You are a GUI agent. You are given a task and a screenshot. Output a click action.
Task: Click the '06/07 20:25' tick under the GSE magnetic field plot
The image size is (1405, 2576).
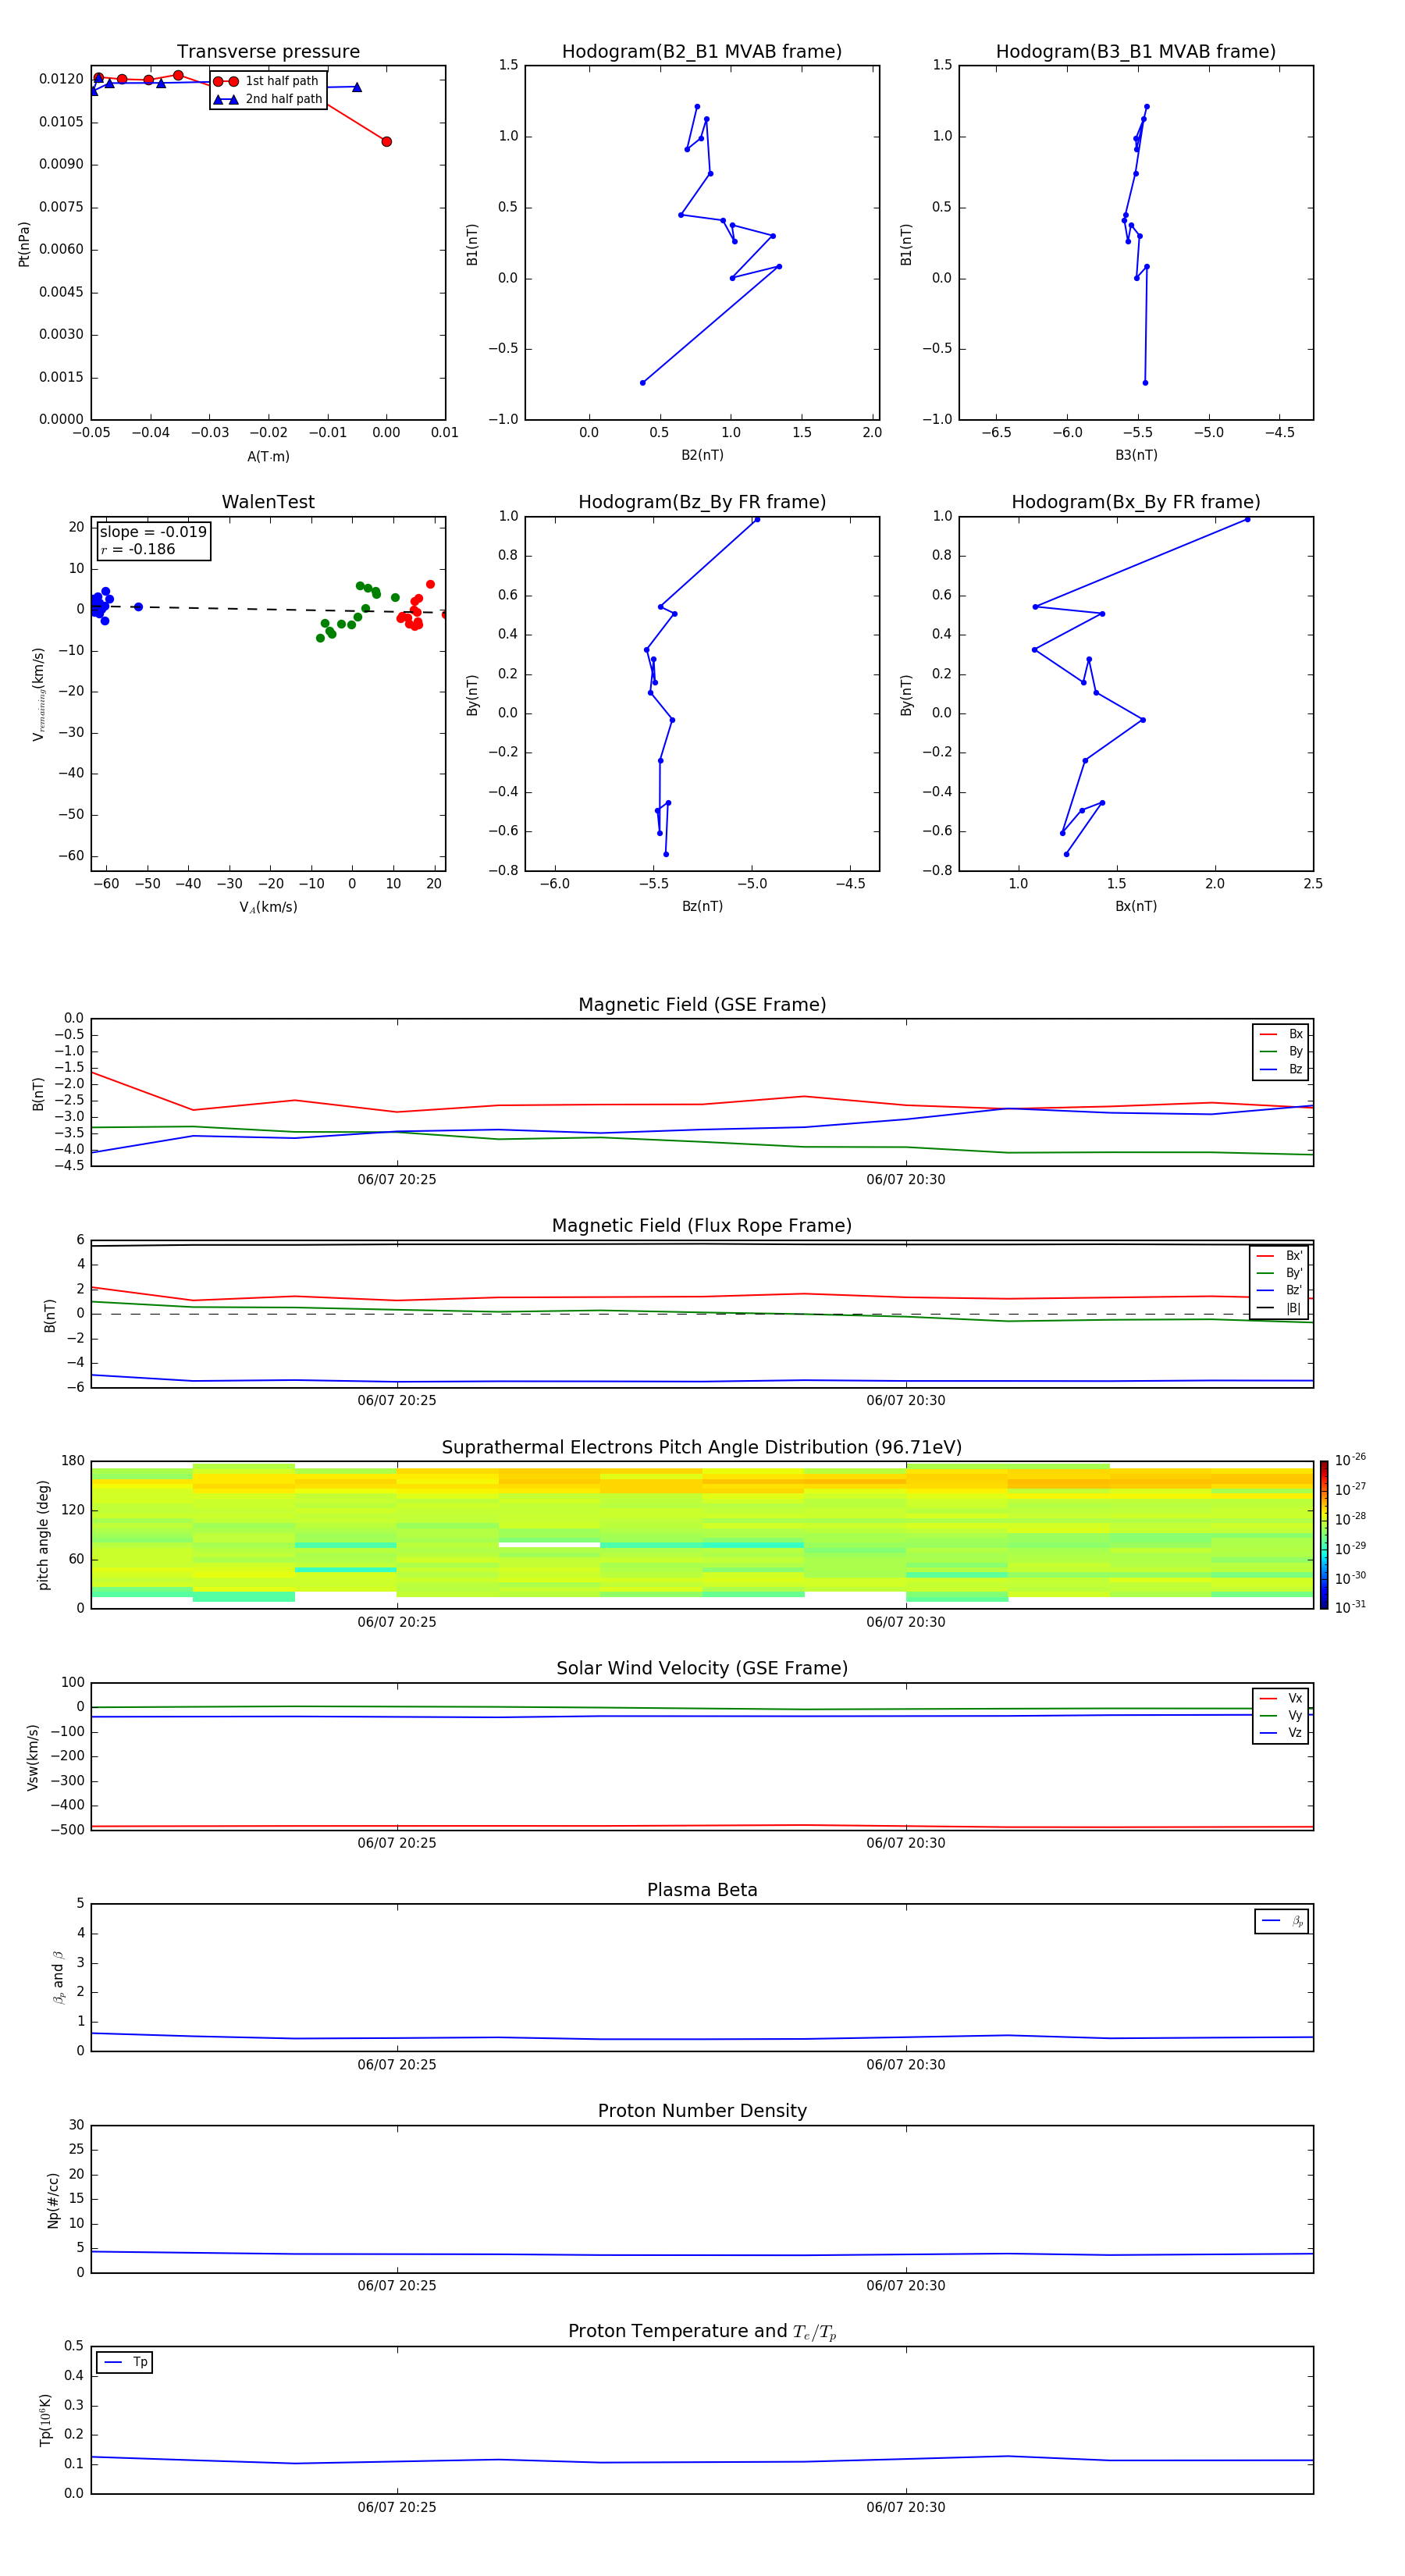(x=397, y=1180)
